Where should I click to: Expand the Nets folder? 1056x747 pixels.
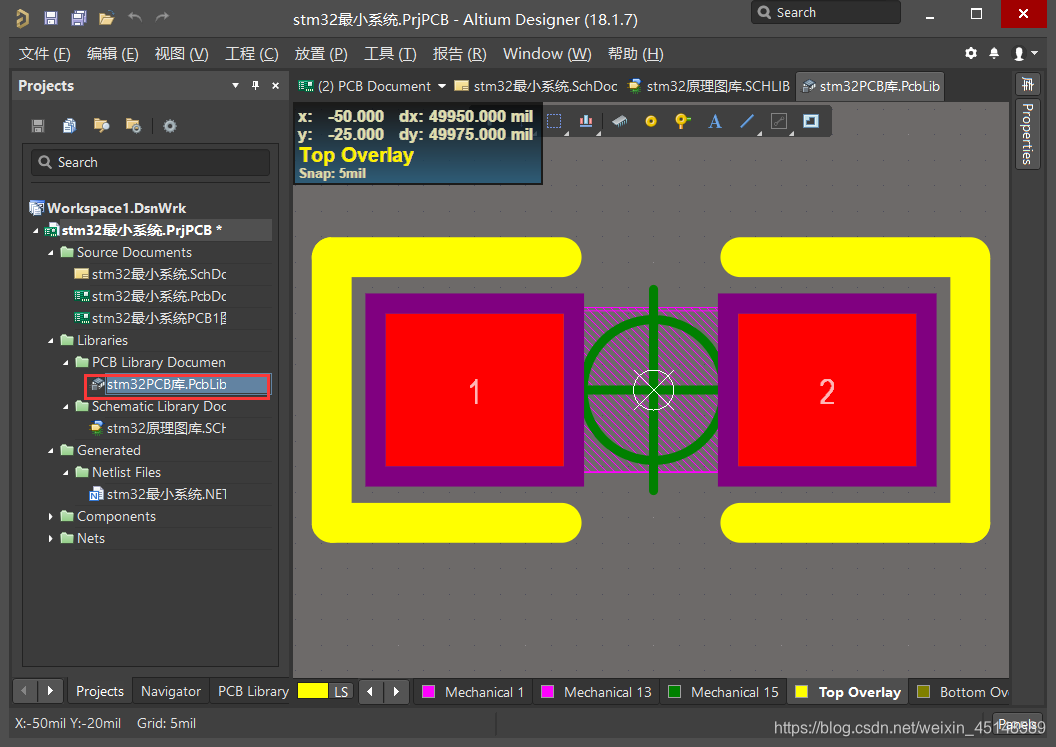(51, 539)
